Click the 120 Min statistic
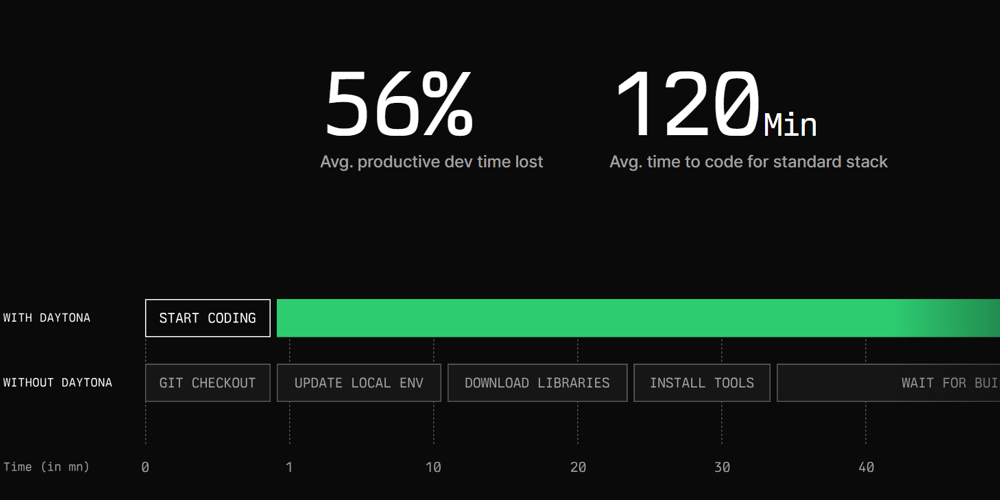1000x500 pixels. pos(714,106)
